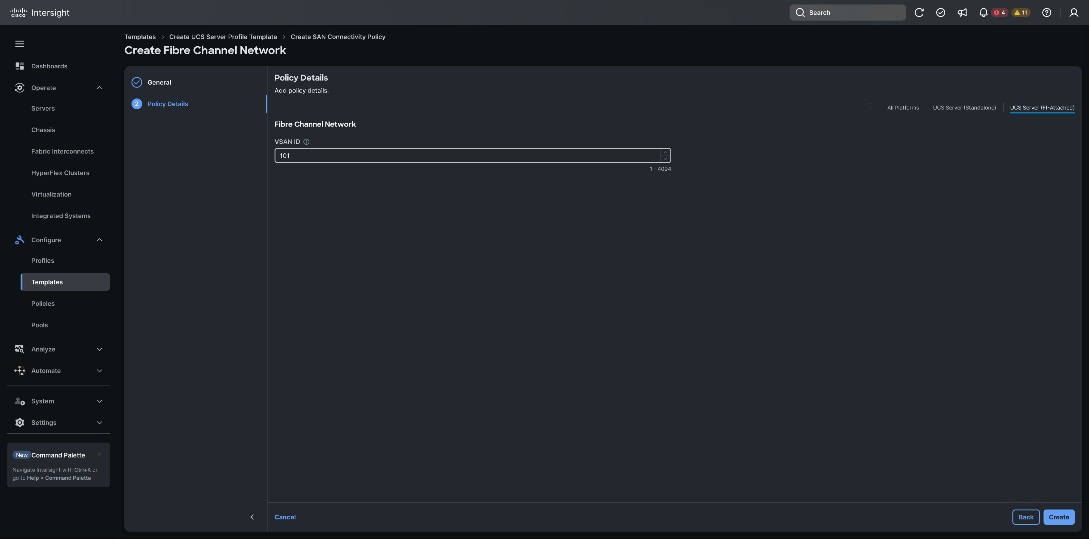Open Fabric Interconnects in the sidebar
1089x539 pixels.
tap(65, 151)
